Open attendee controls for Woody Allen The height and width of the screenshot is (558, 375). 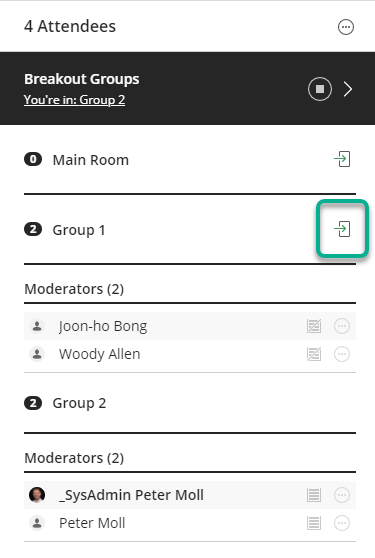click(x=342, y=354)
